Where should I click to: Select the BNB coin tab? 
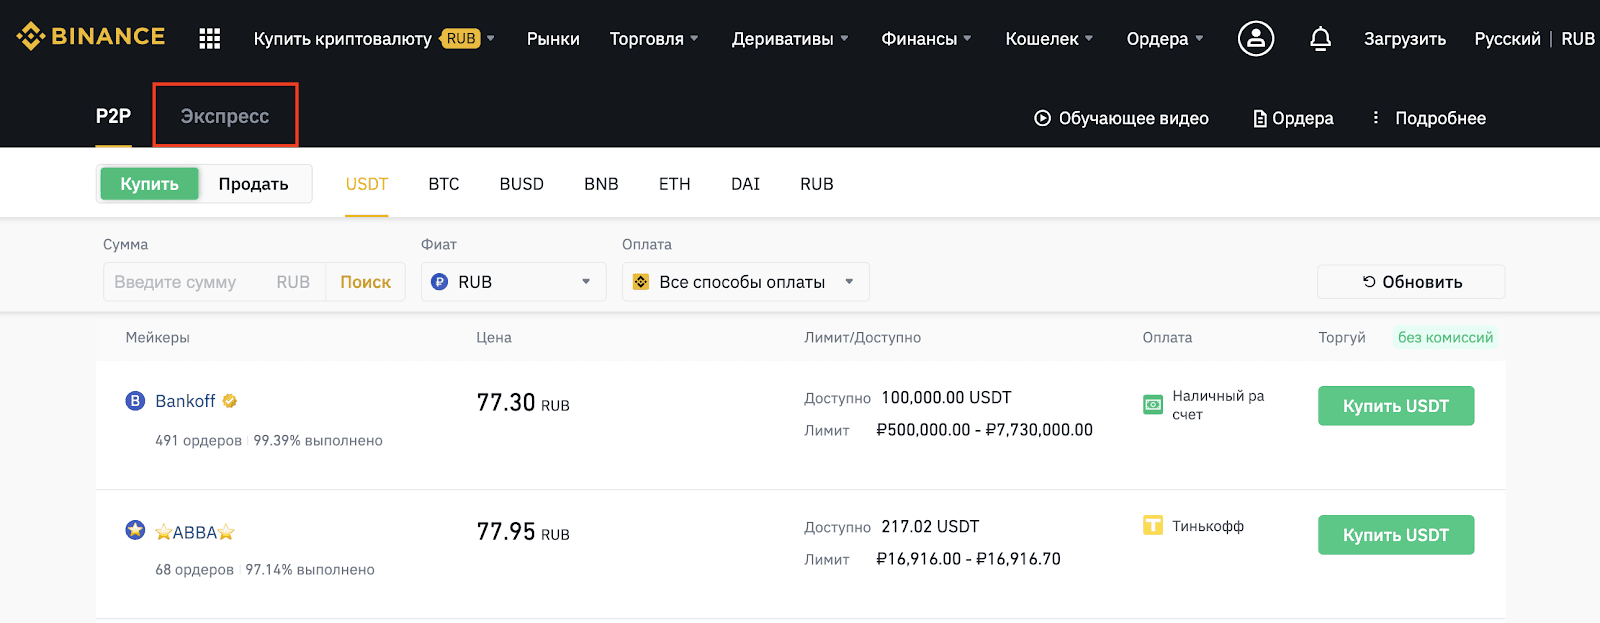point(601,184)
